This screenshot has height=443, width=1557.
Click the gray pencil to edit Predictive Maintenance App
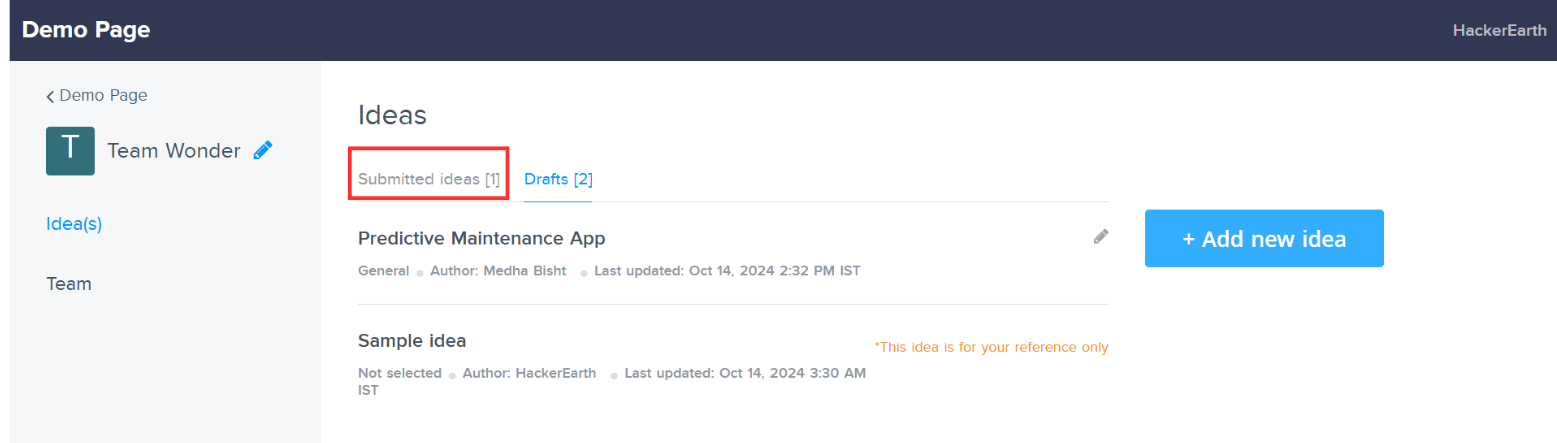pos(1101,237)
